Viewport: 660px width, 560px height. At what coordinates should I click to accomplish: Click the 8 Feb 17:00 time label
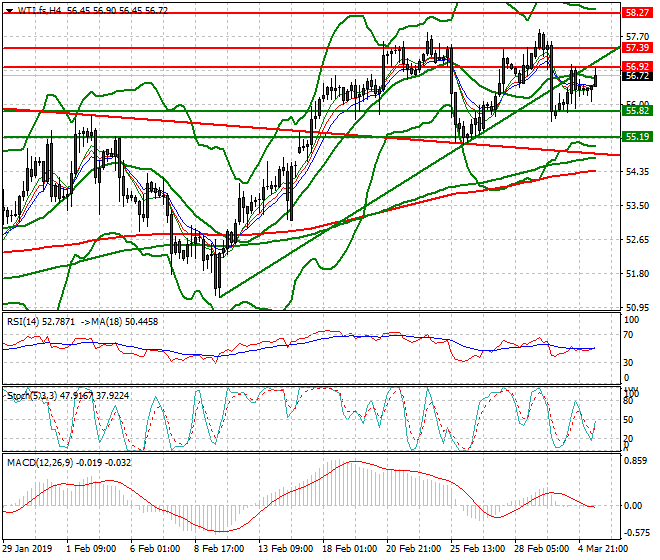[x=219, y=549]
